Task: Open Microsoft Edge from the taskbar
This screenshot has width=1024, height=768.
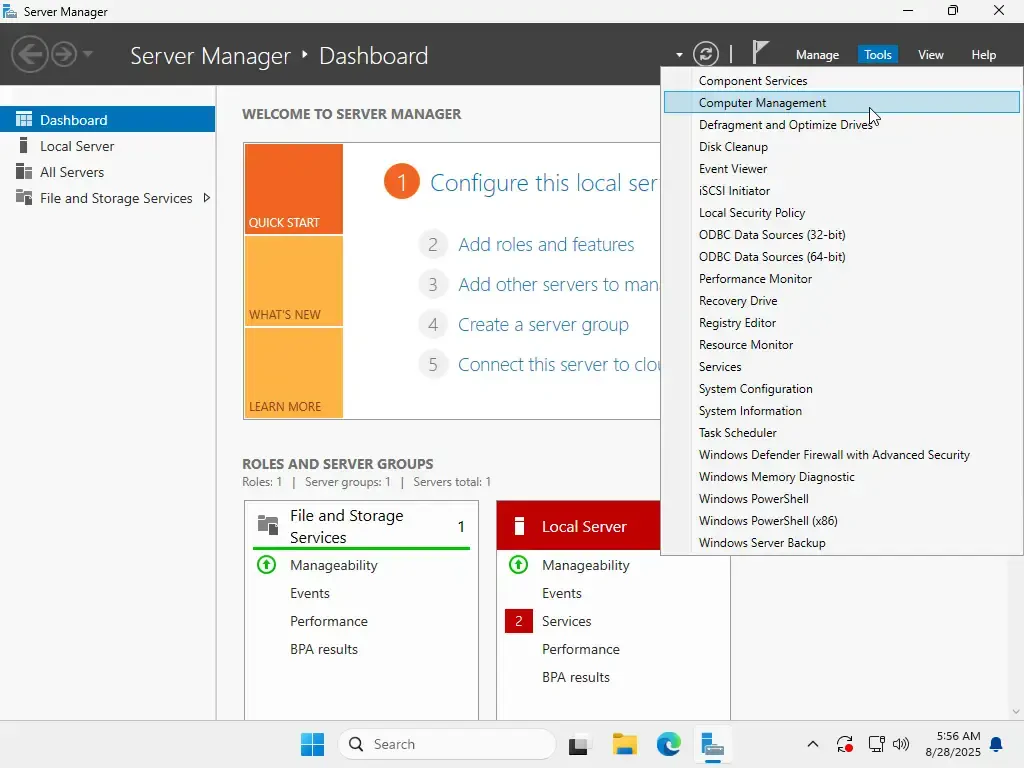Action: pos(669,744)
